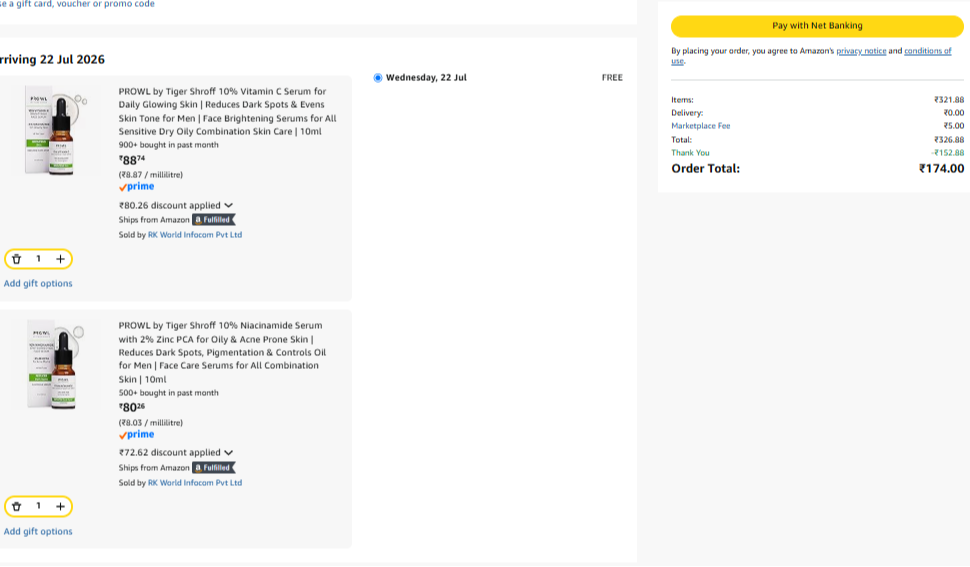Click the -₹152.88 savings amount
Viewport: 970px width, 567px height.
click(948, 153)
